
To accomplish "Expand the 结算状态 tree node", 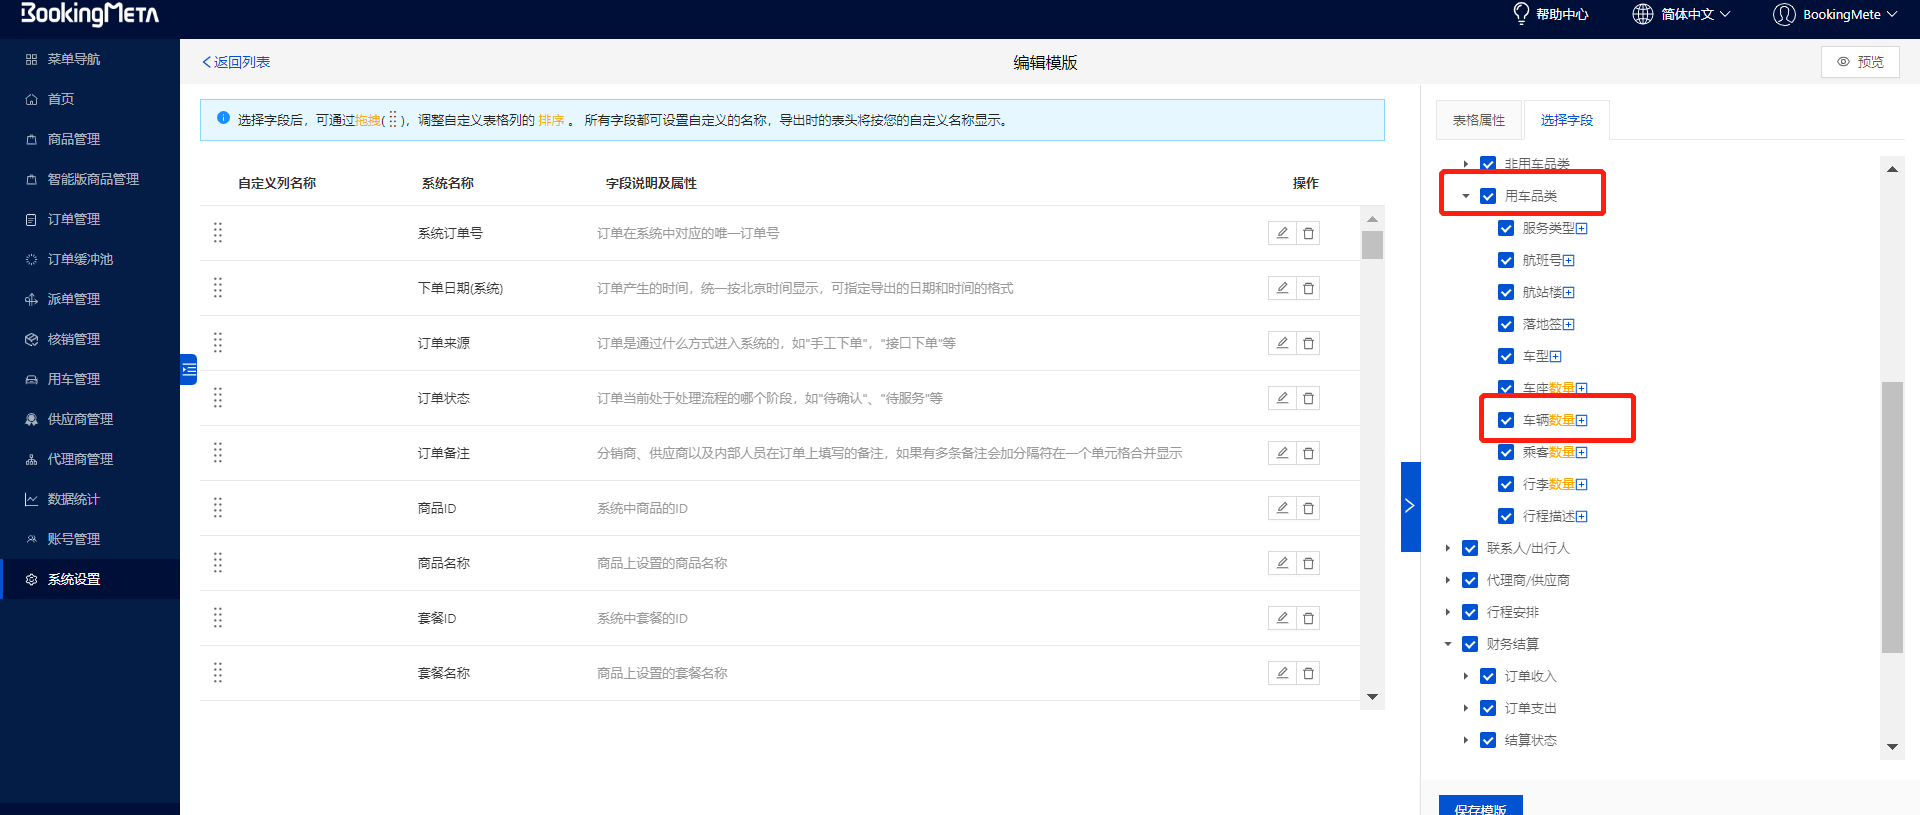I will click(1466, 740).
